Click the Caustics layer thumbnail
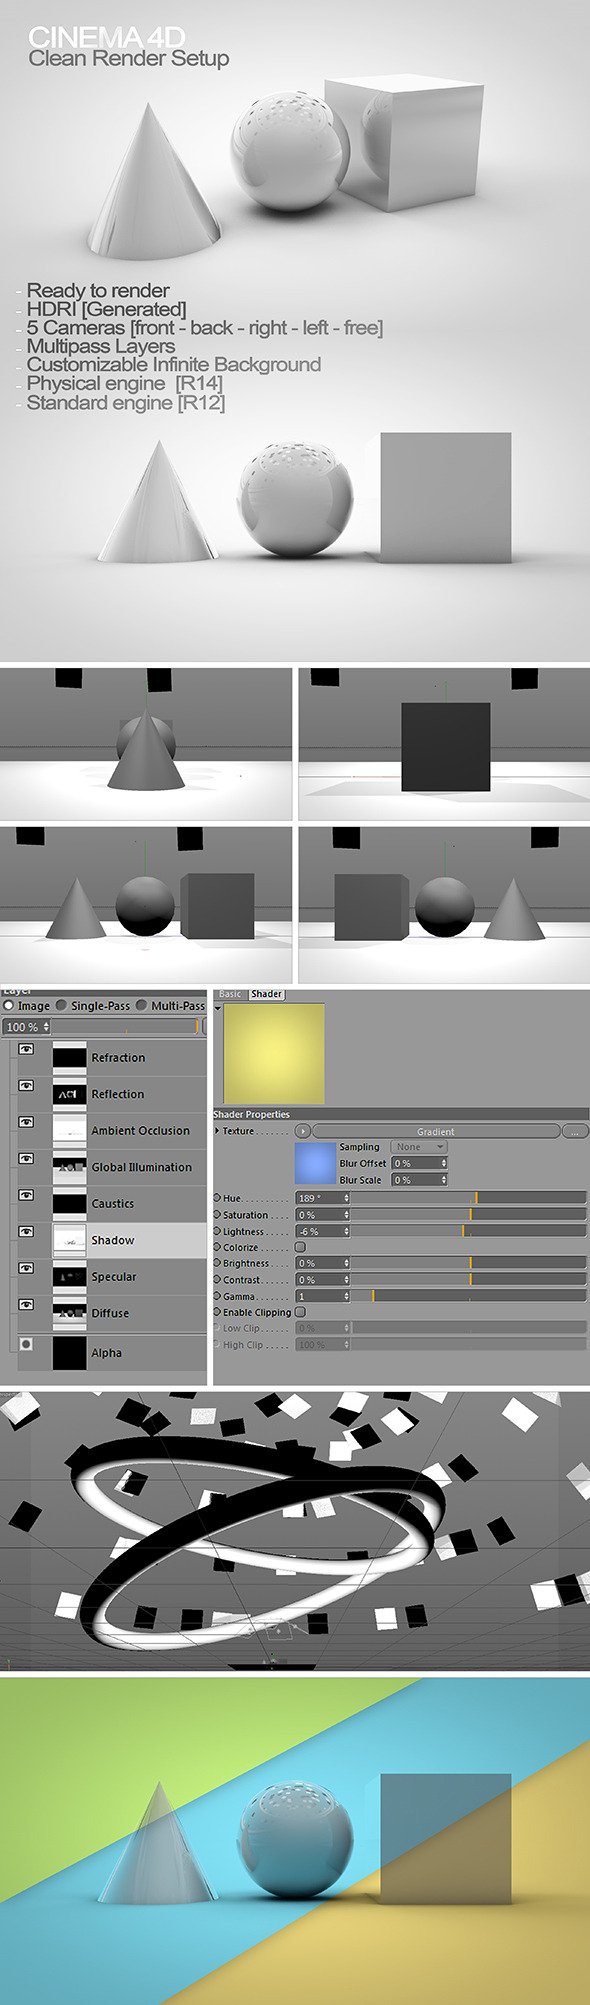 69,1204
